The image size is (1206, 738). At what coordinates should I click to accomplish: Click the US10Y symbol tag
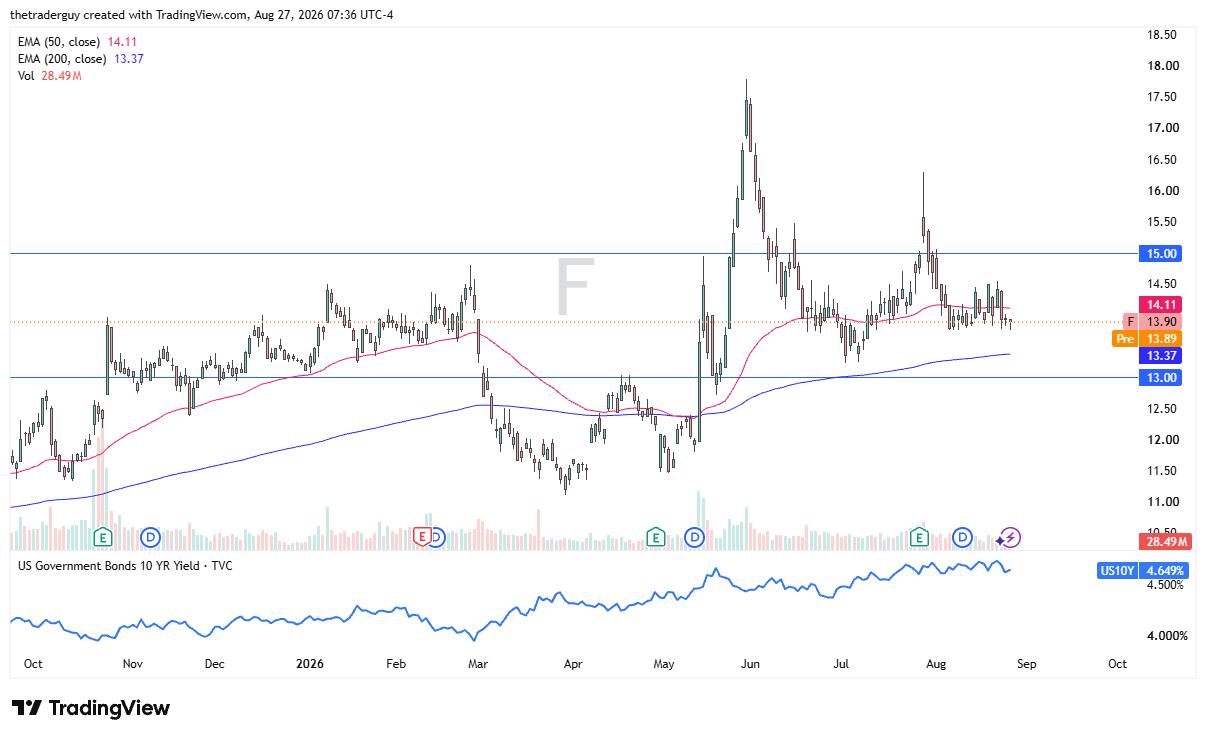tap(1119, 570)
